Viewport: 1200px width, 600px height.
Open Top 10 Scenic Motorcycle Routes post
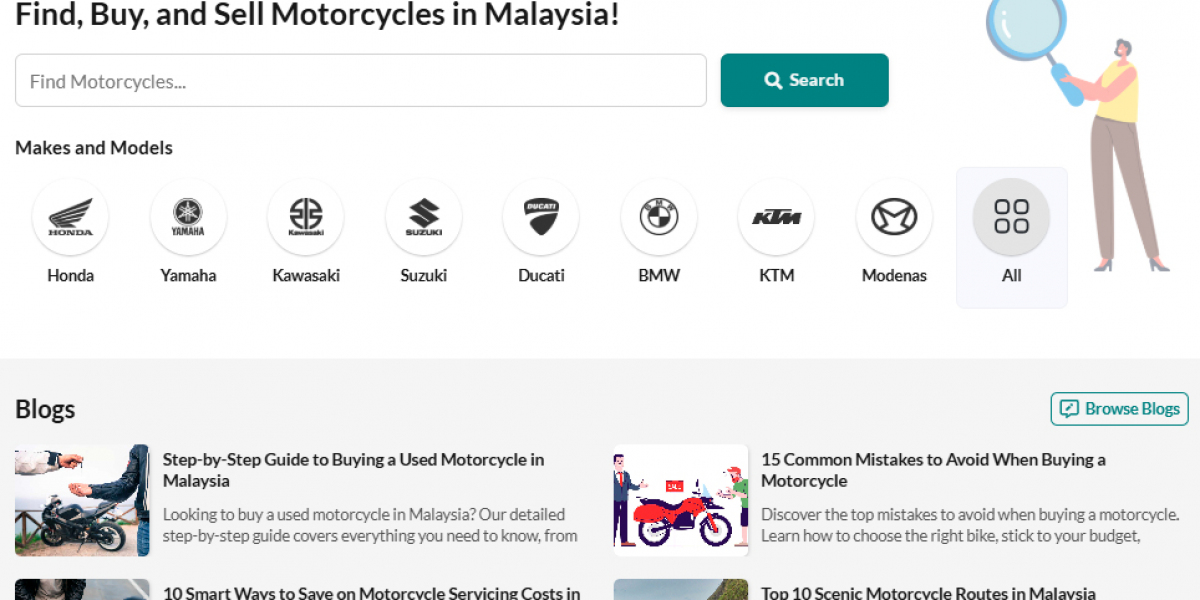click(x=928, y=592)
